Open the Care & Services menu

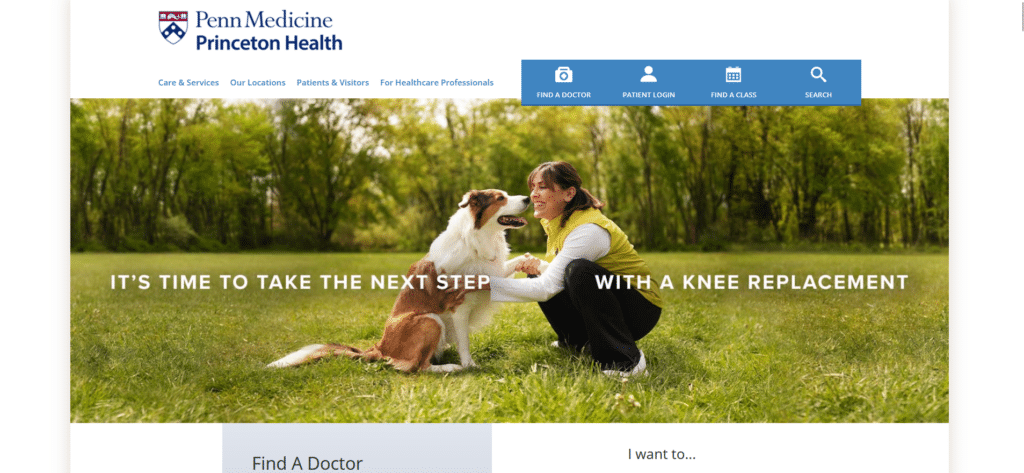(189, 83)
